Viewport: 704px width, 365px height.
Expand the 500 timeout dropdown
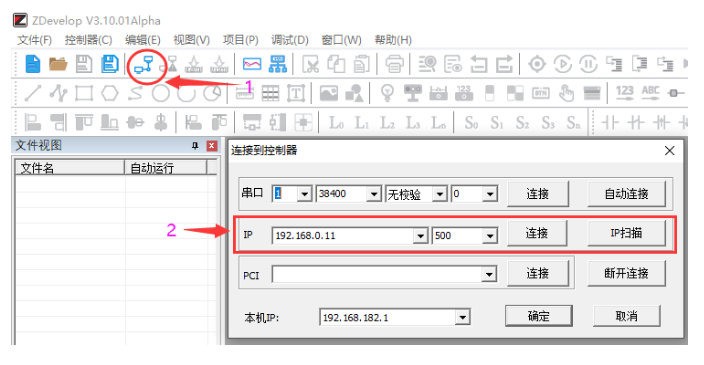point(490,235)
